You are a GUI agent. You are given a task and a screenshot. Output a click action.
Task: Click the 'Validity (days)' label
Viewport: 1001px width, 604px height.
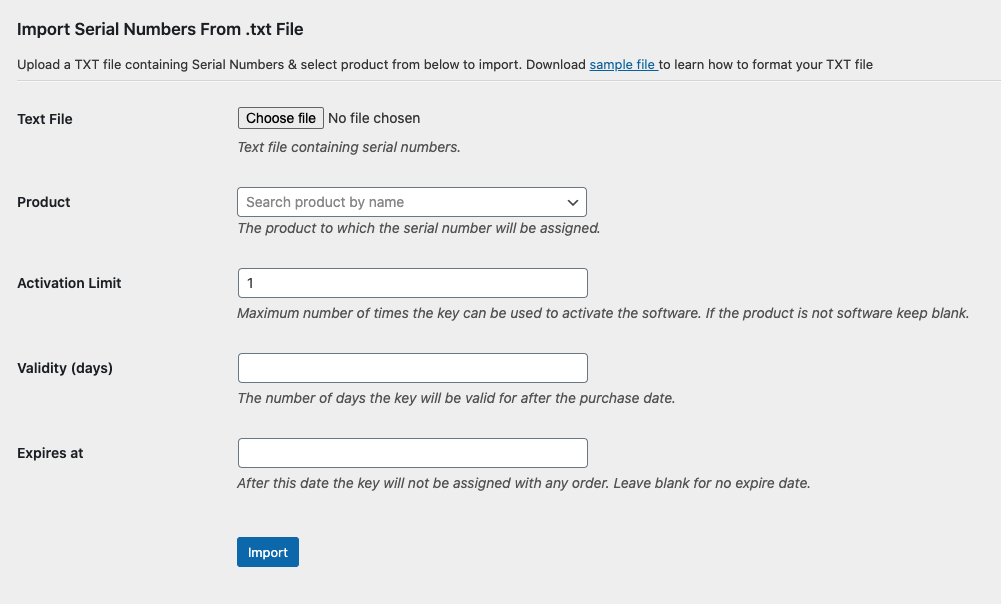[64, 368]
